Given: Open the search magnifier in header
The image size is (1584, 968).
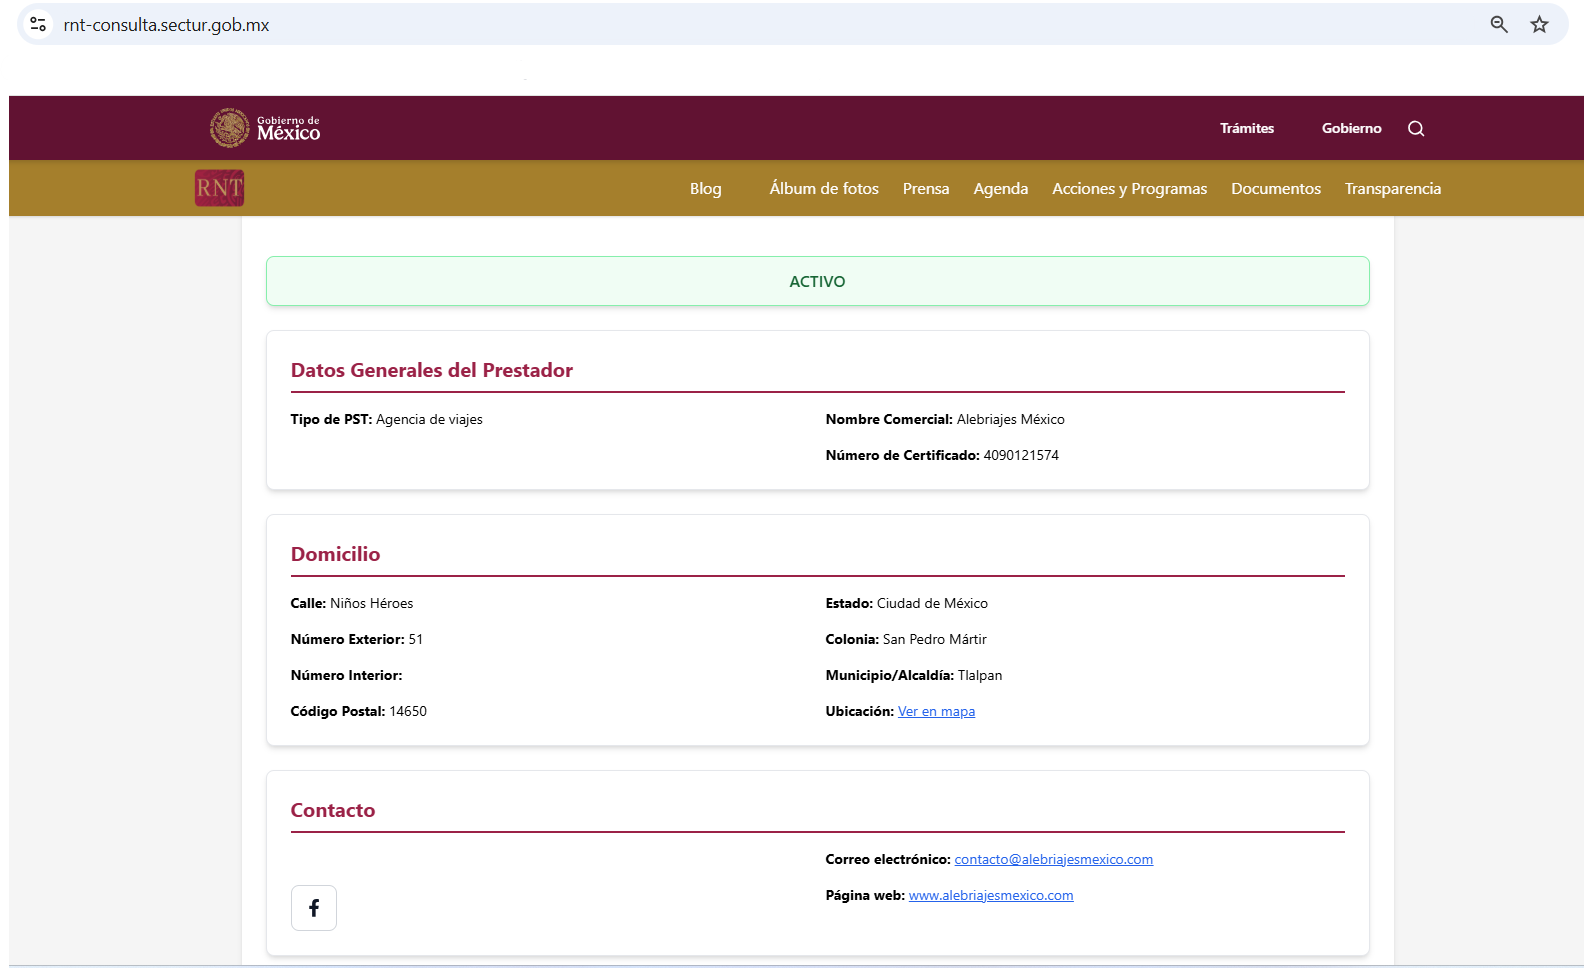Looking at the screenshot, I should (1415, 128).
